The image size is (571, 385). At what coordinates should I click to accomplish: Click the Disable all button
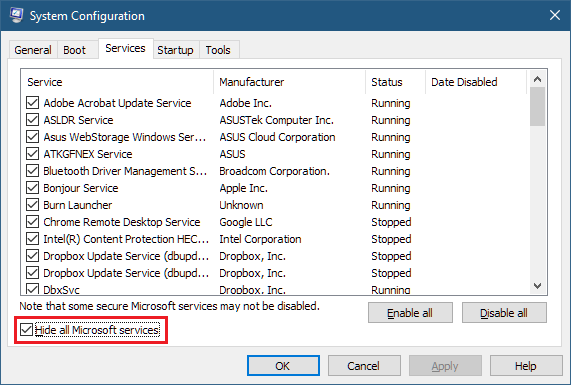tap(504, 313)
